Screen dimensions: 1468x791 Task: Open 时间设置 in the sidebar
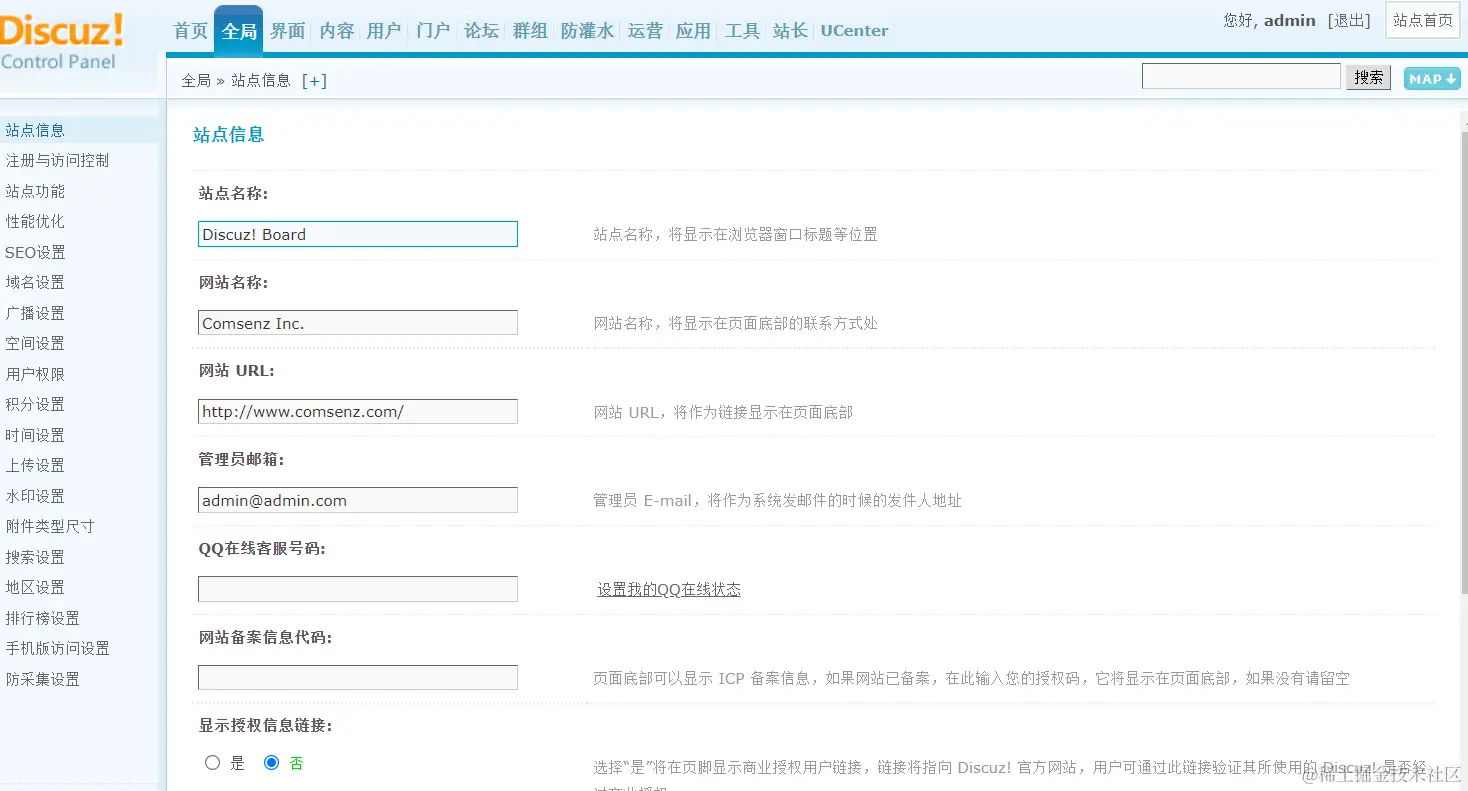pos(35,435)
